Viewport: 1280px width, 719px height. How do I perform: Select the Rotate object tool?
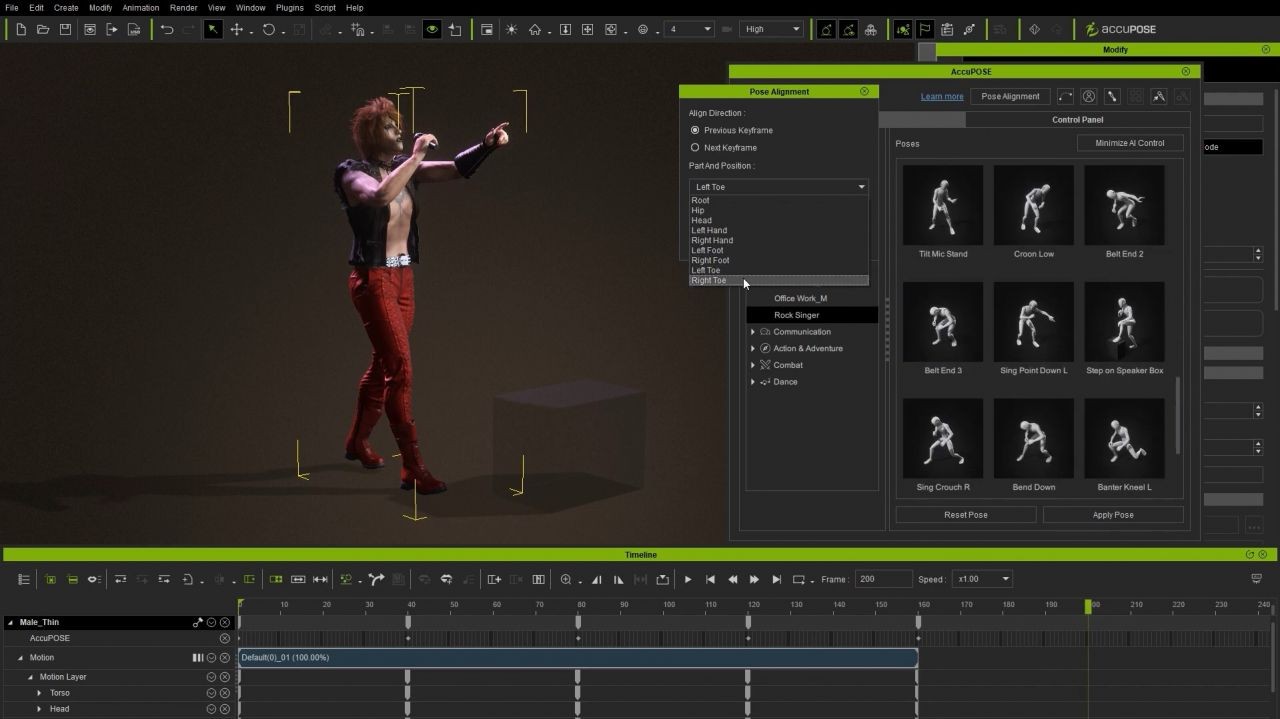[x=268, y=30]
